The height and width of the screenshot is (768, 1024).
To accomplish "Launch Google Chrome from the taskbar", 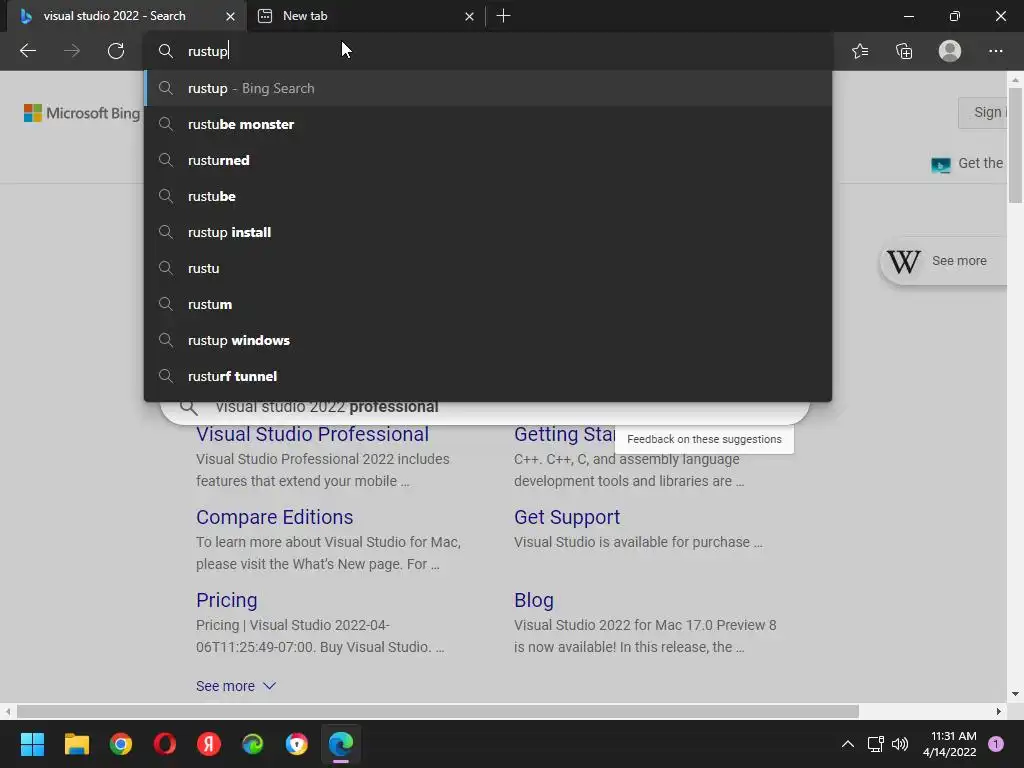I will click(x=121, y=744).
